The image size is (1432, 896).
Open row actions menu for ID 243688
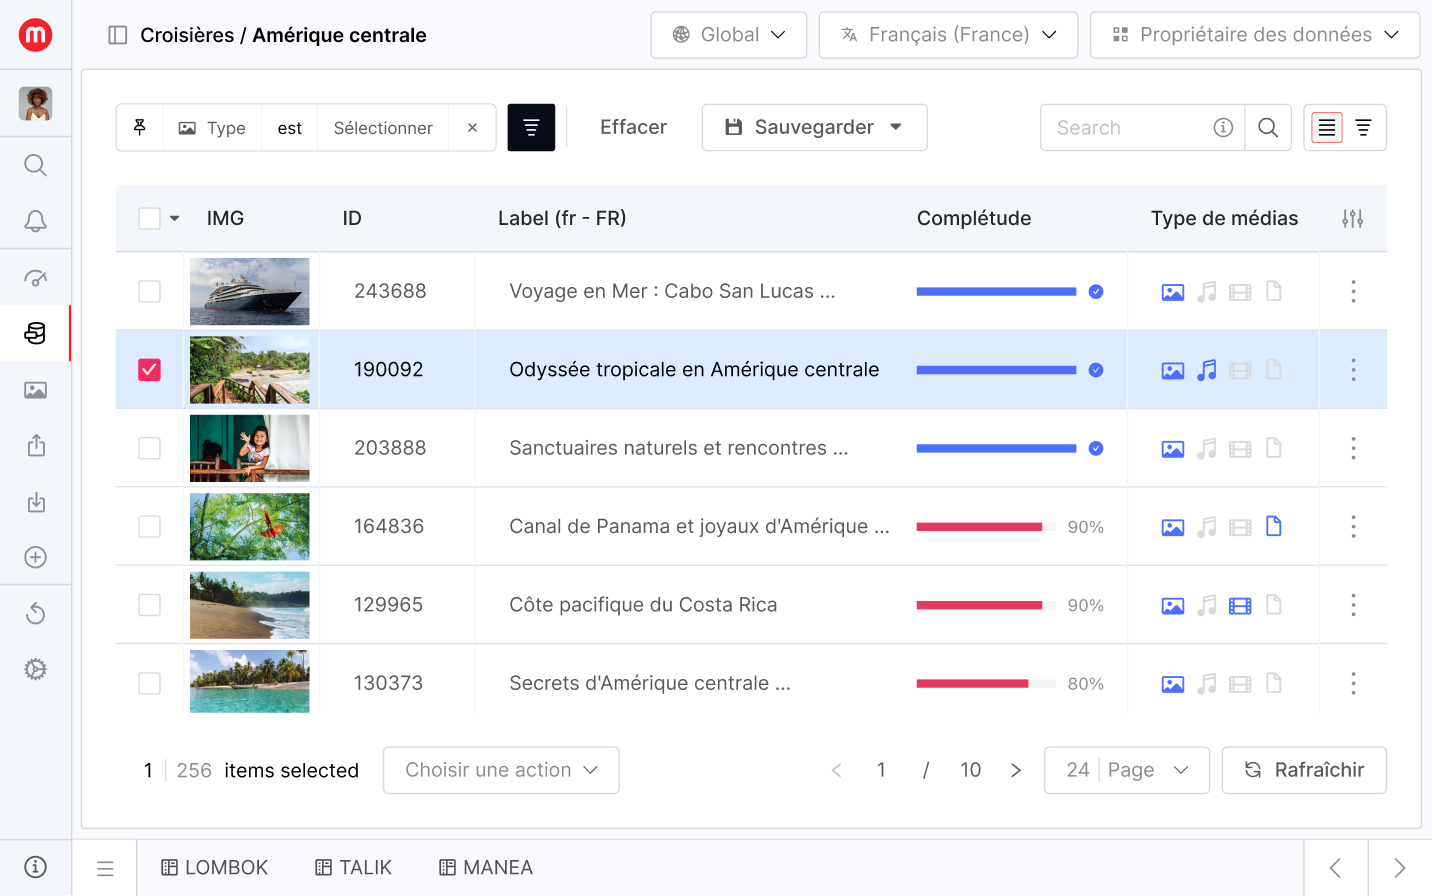(x=1353, y=291)
